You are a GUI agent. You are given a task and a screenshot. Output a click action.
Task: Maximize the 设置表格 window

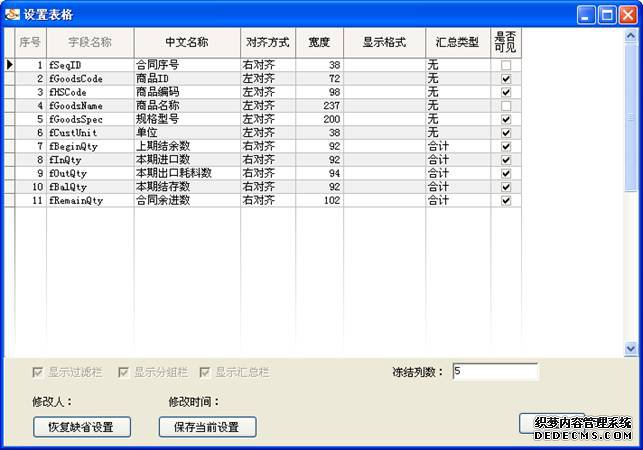[x=607, y=14]
